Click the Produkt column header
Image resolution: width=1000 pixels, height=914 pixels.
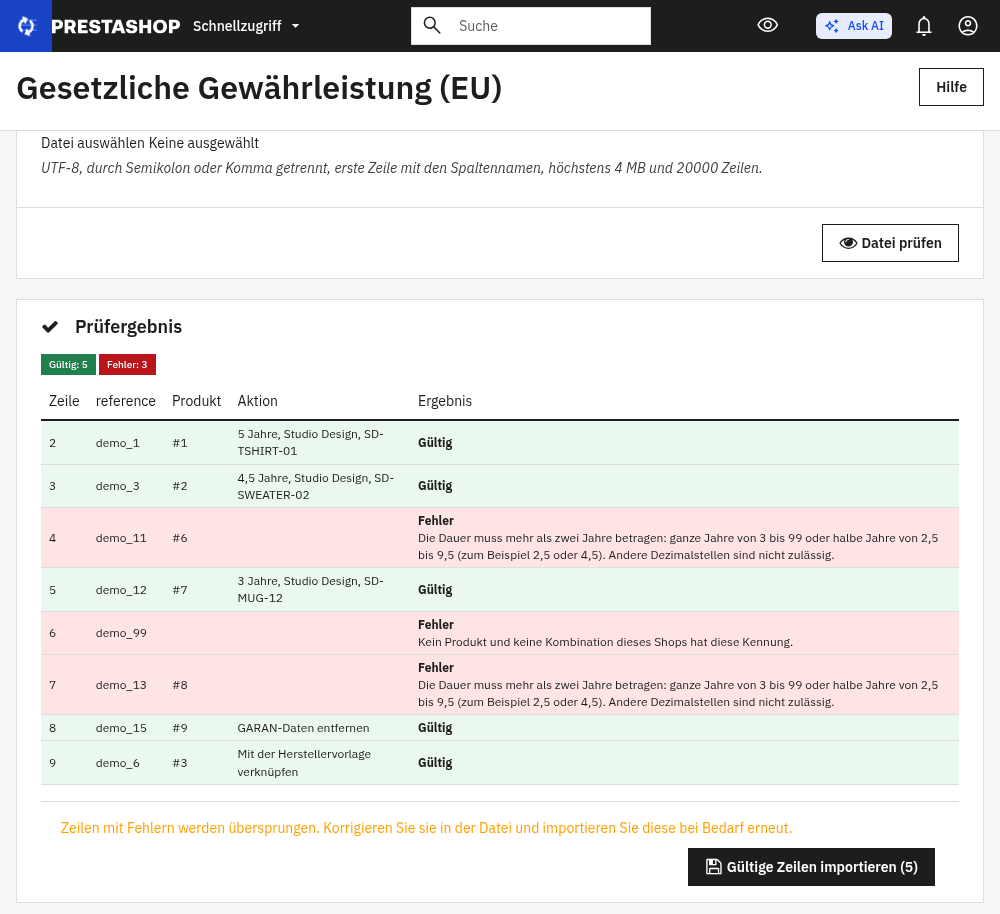196,401
